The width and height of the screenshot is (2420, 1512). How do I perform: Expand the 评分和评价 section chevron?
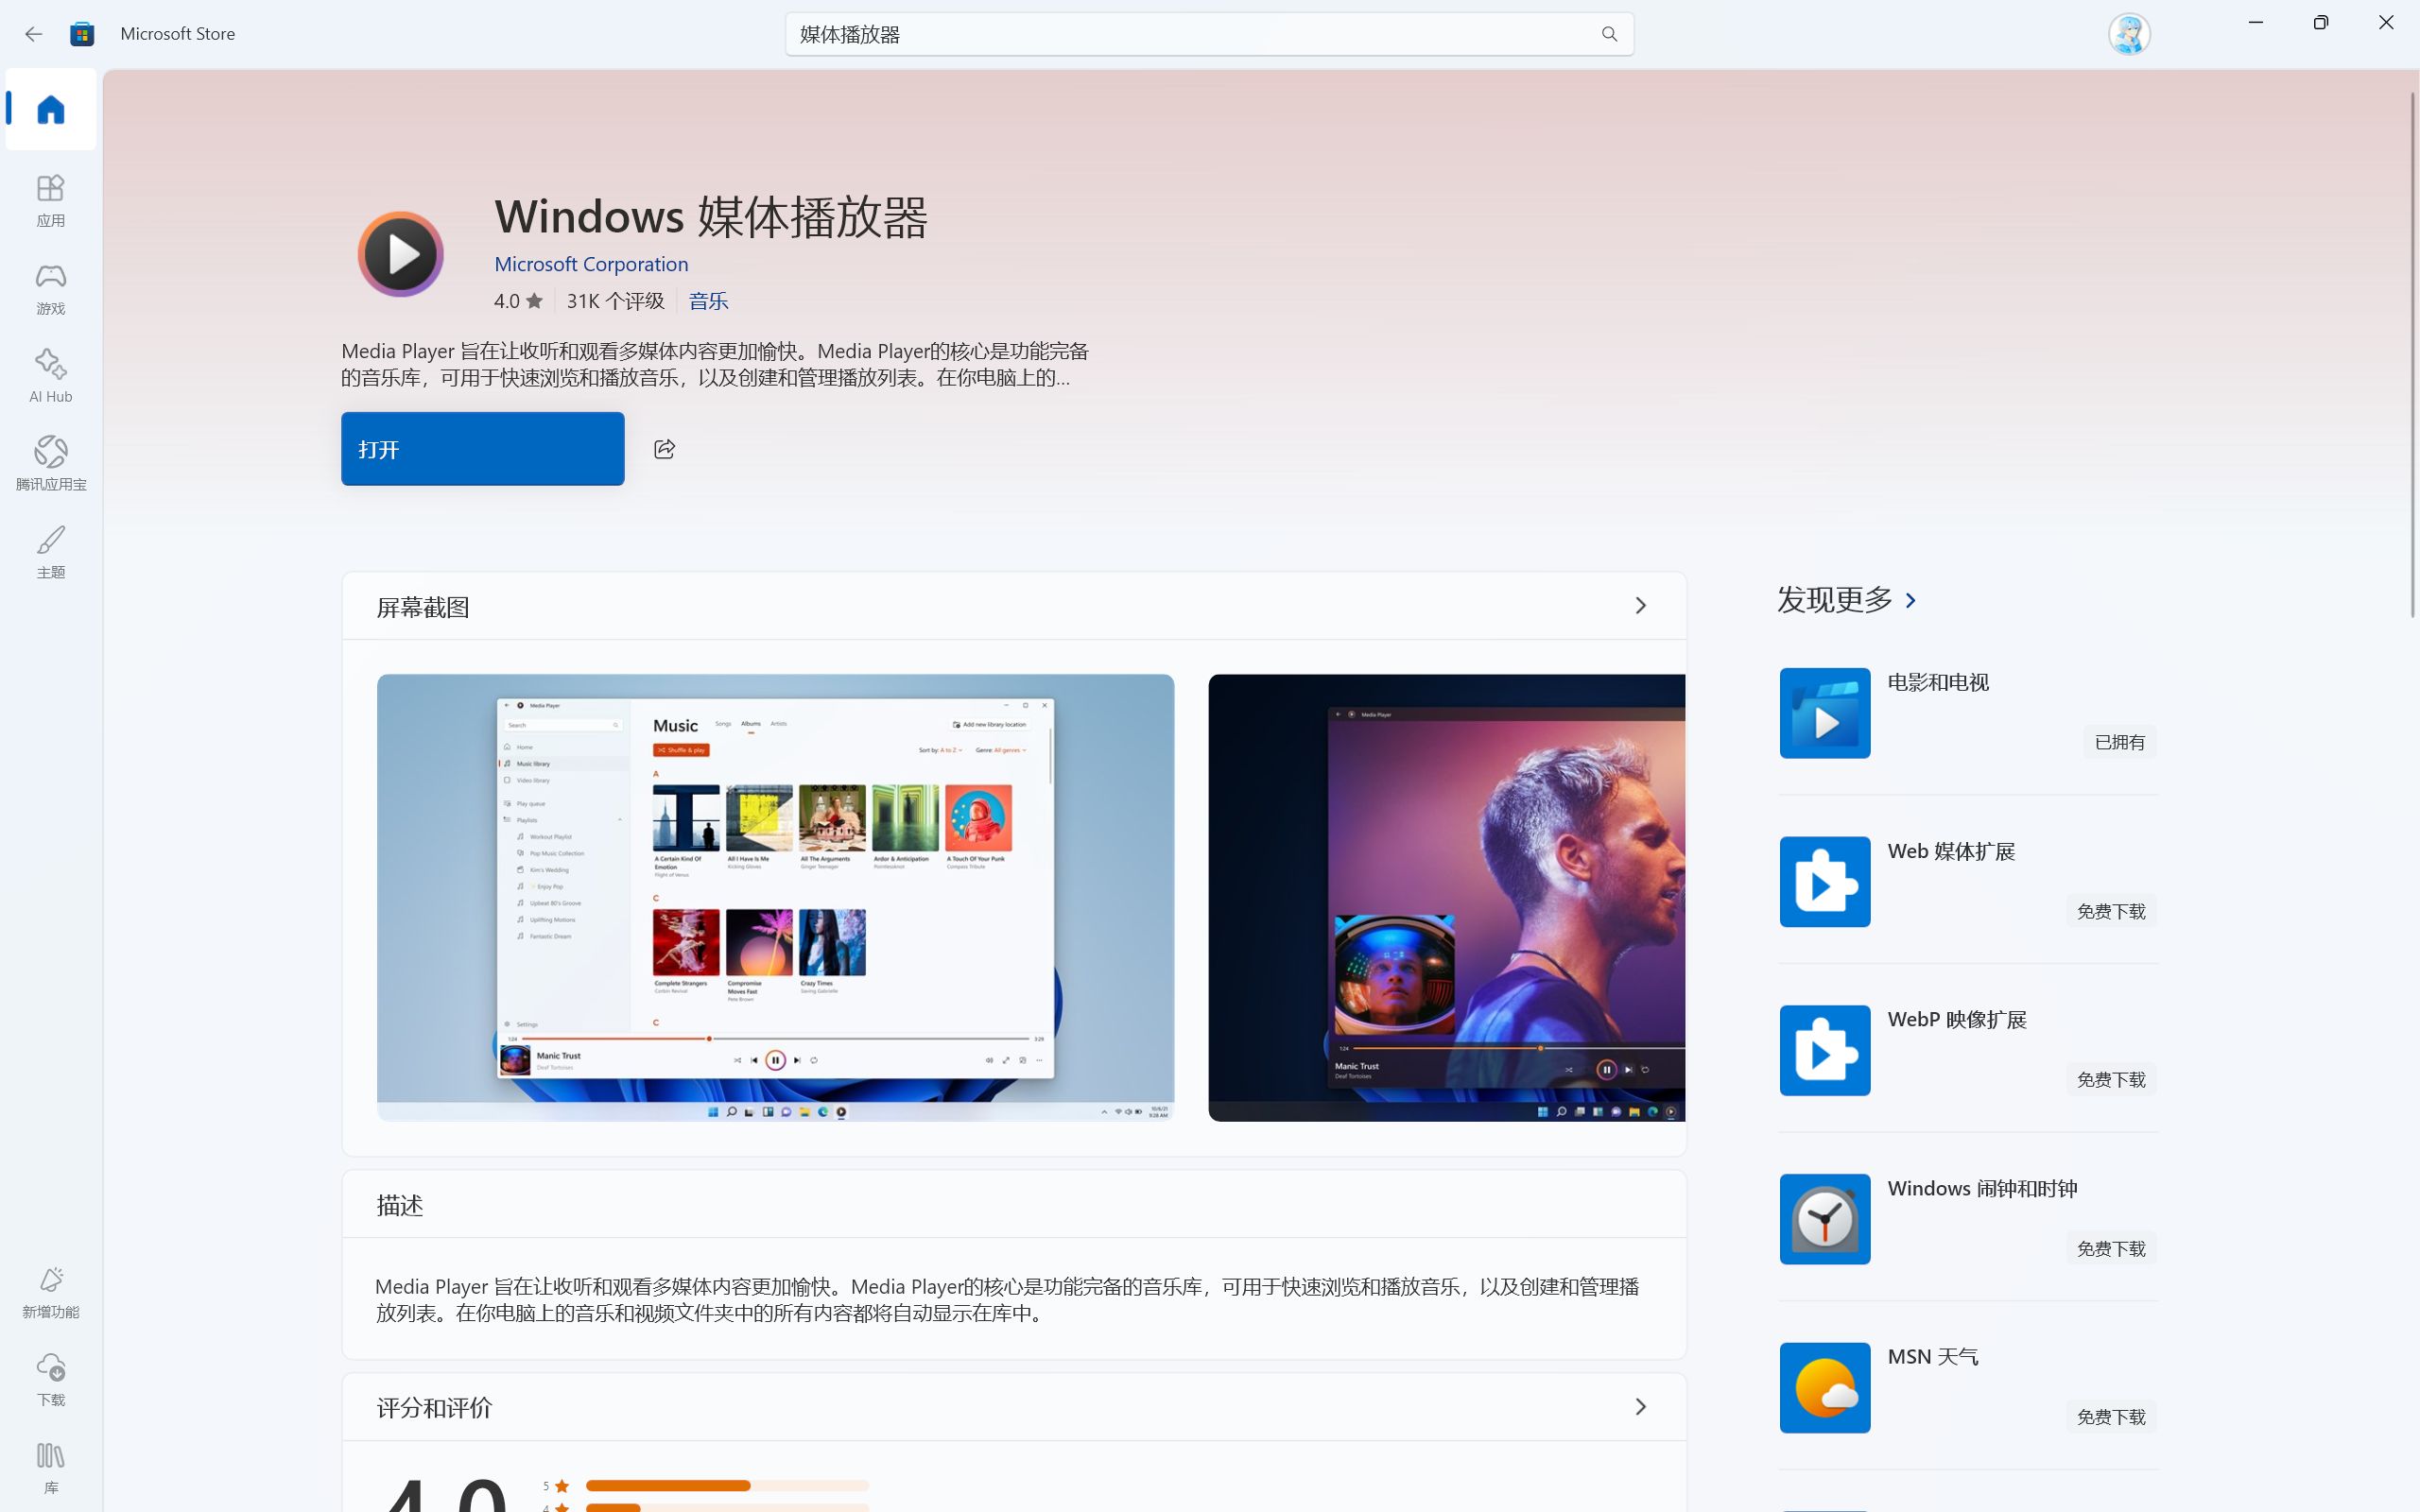1640,1407
